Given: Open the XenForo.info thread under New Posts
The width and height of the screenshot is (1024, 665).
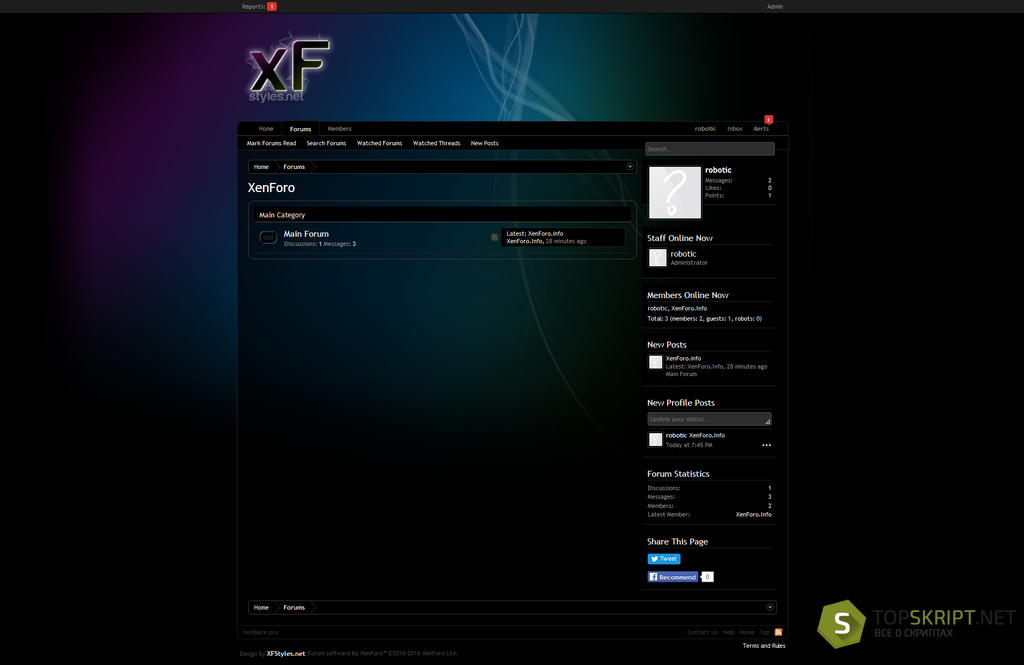Looking at the screenshot, I should (x=683, y=358).
